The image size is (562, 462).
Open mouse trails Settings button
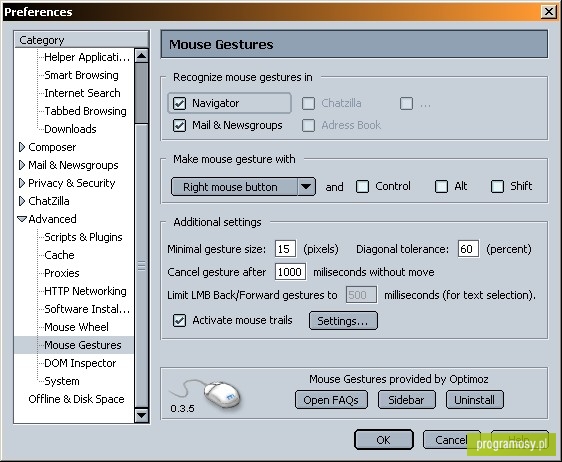343,321
